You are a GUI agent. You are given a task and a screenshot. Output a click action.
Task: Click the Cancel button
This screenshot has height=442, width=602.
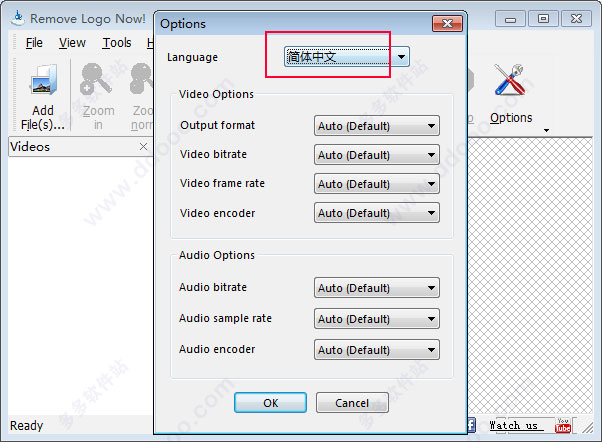point(352,403)
